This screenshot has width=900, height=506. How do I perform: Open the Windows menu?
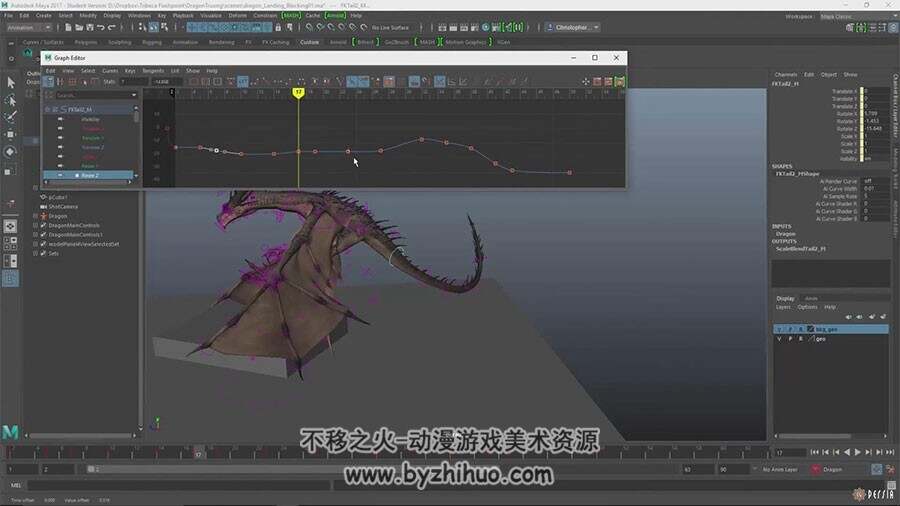pyautogui.click(x=139, y=15)
